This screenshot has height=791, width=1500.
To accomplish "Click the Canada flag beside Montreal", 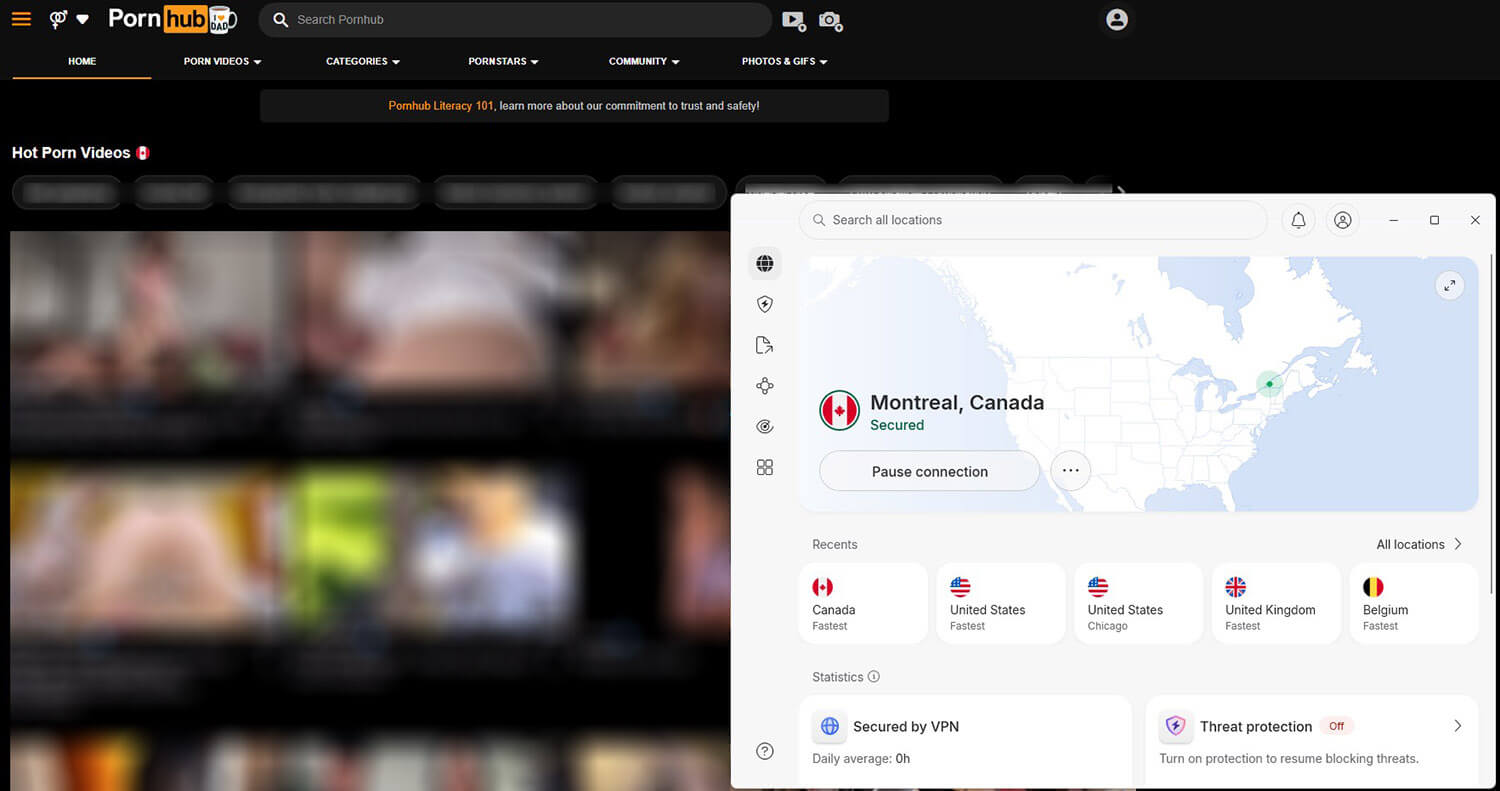I will [x=839, y=411].
